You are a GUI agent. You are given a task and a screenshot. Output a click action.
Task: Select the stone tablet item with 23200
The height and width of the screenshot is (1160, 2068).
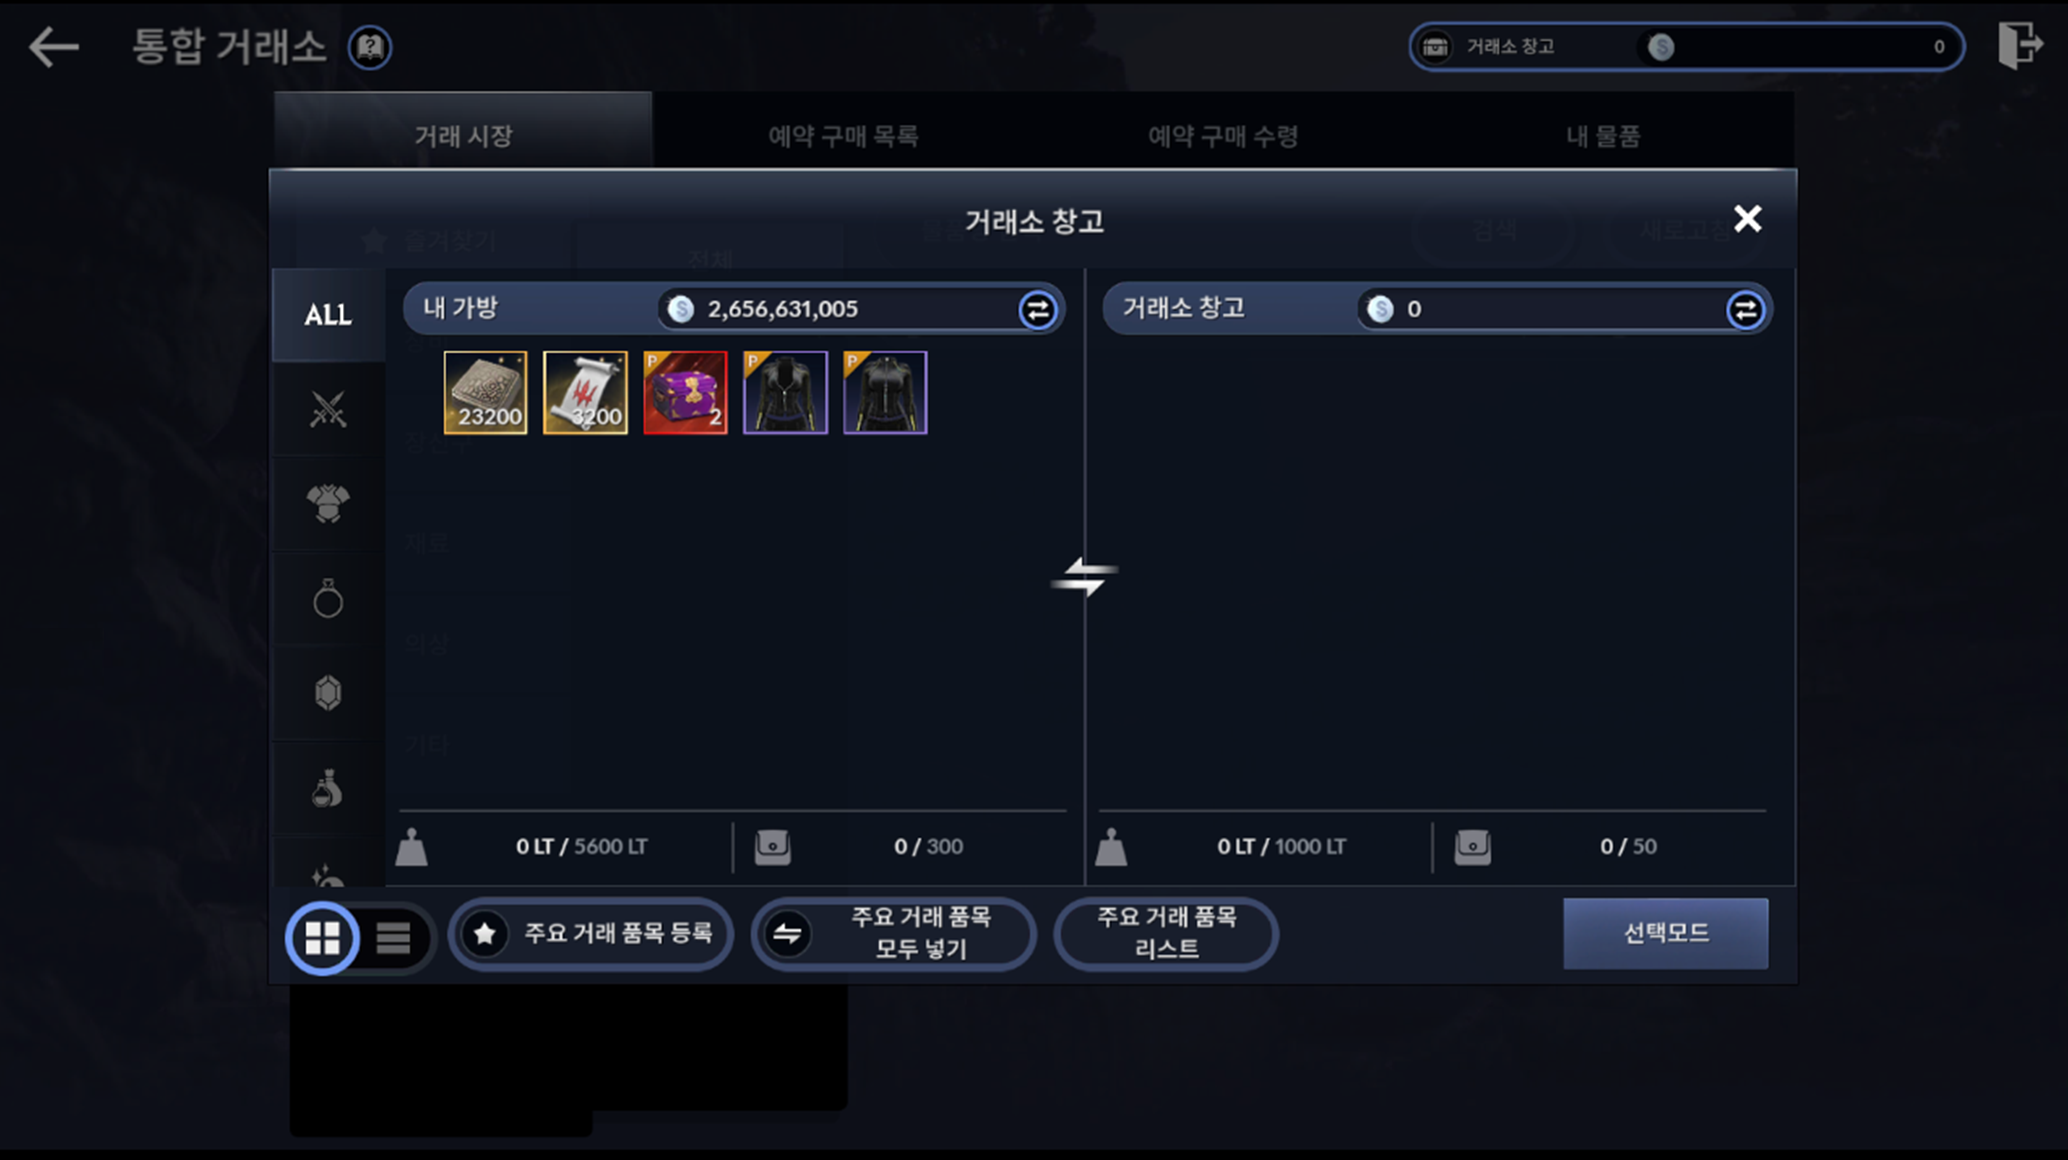coord(485,392)
